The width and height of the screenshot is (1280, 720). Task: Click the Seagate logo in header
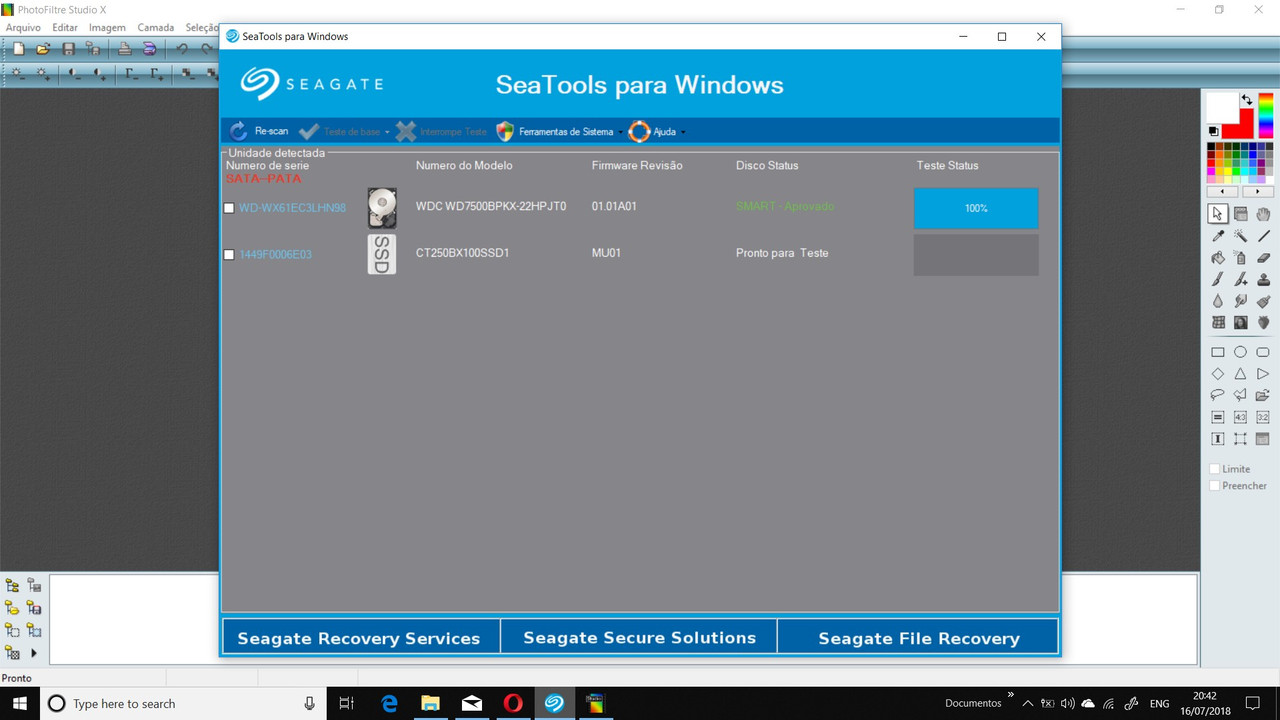[x=312, y=84]
